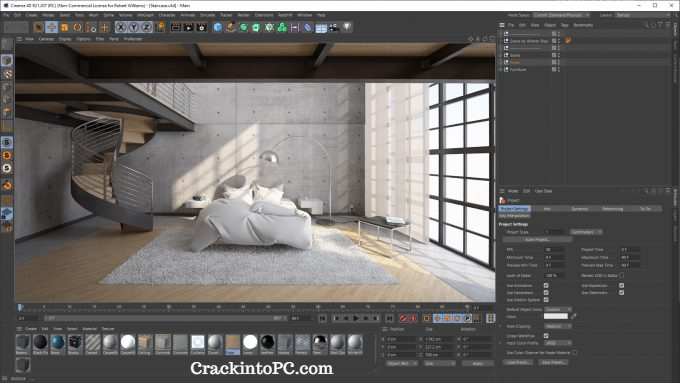Open Size mode dropdown in Coordinates
Image resolution: width=680 pixels, height=383 pixels.
pos(439,363)
